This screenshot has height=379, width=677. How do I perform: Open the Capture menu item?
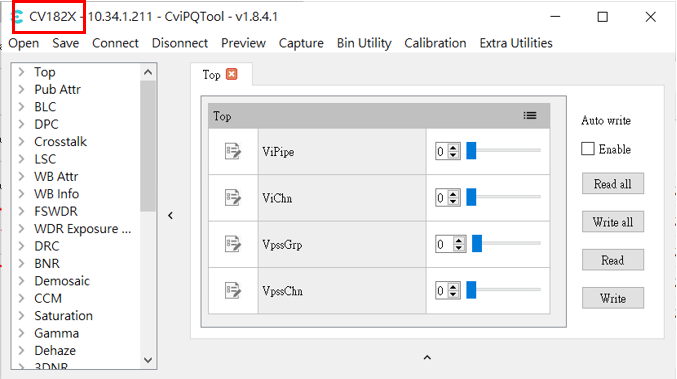[301, 43]
